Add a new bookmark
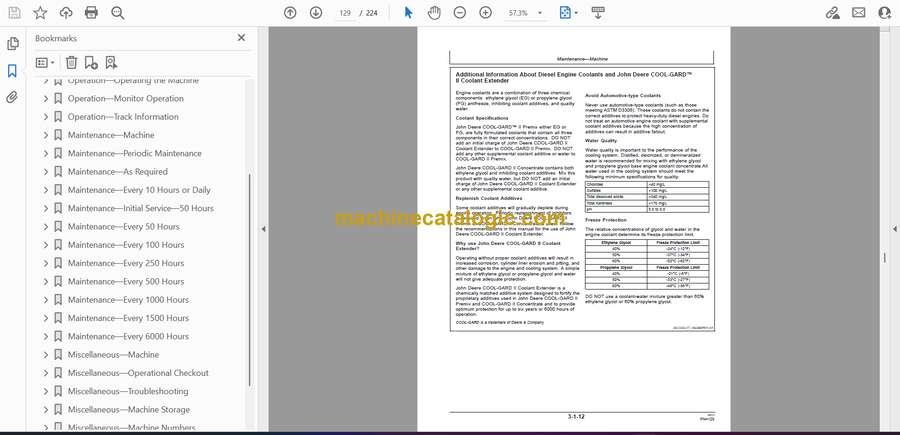Viewport: 900px width, 435px height. click(91, 63)
